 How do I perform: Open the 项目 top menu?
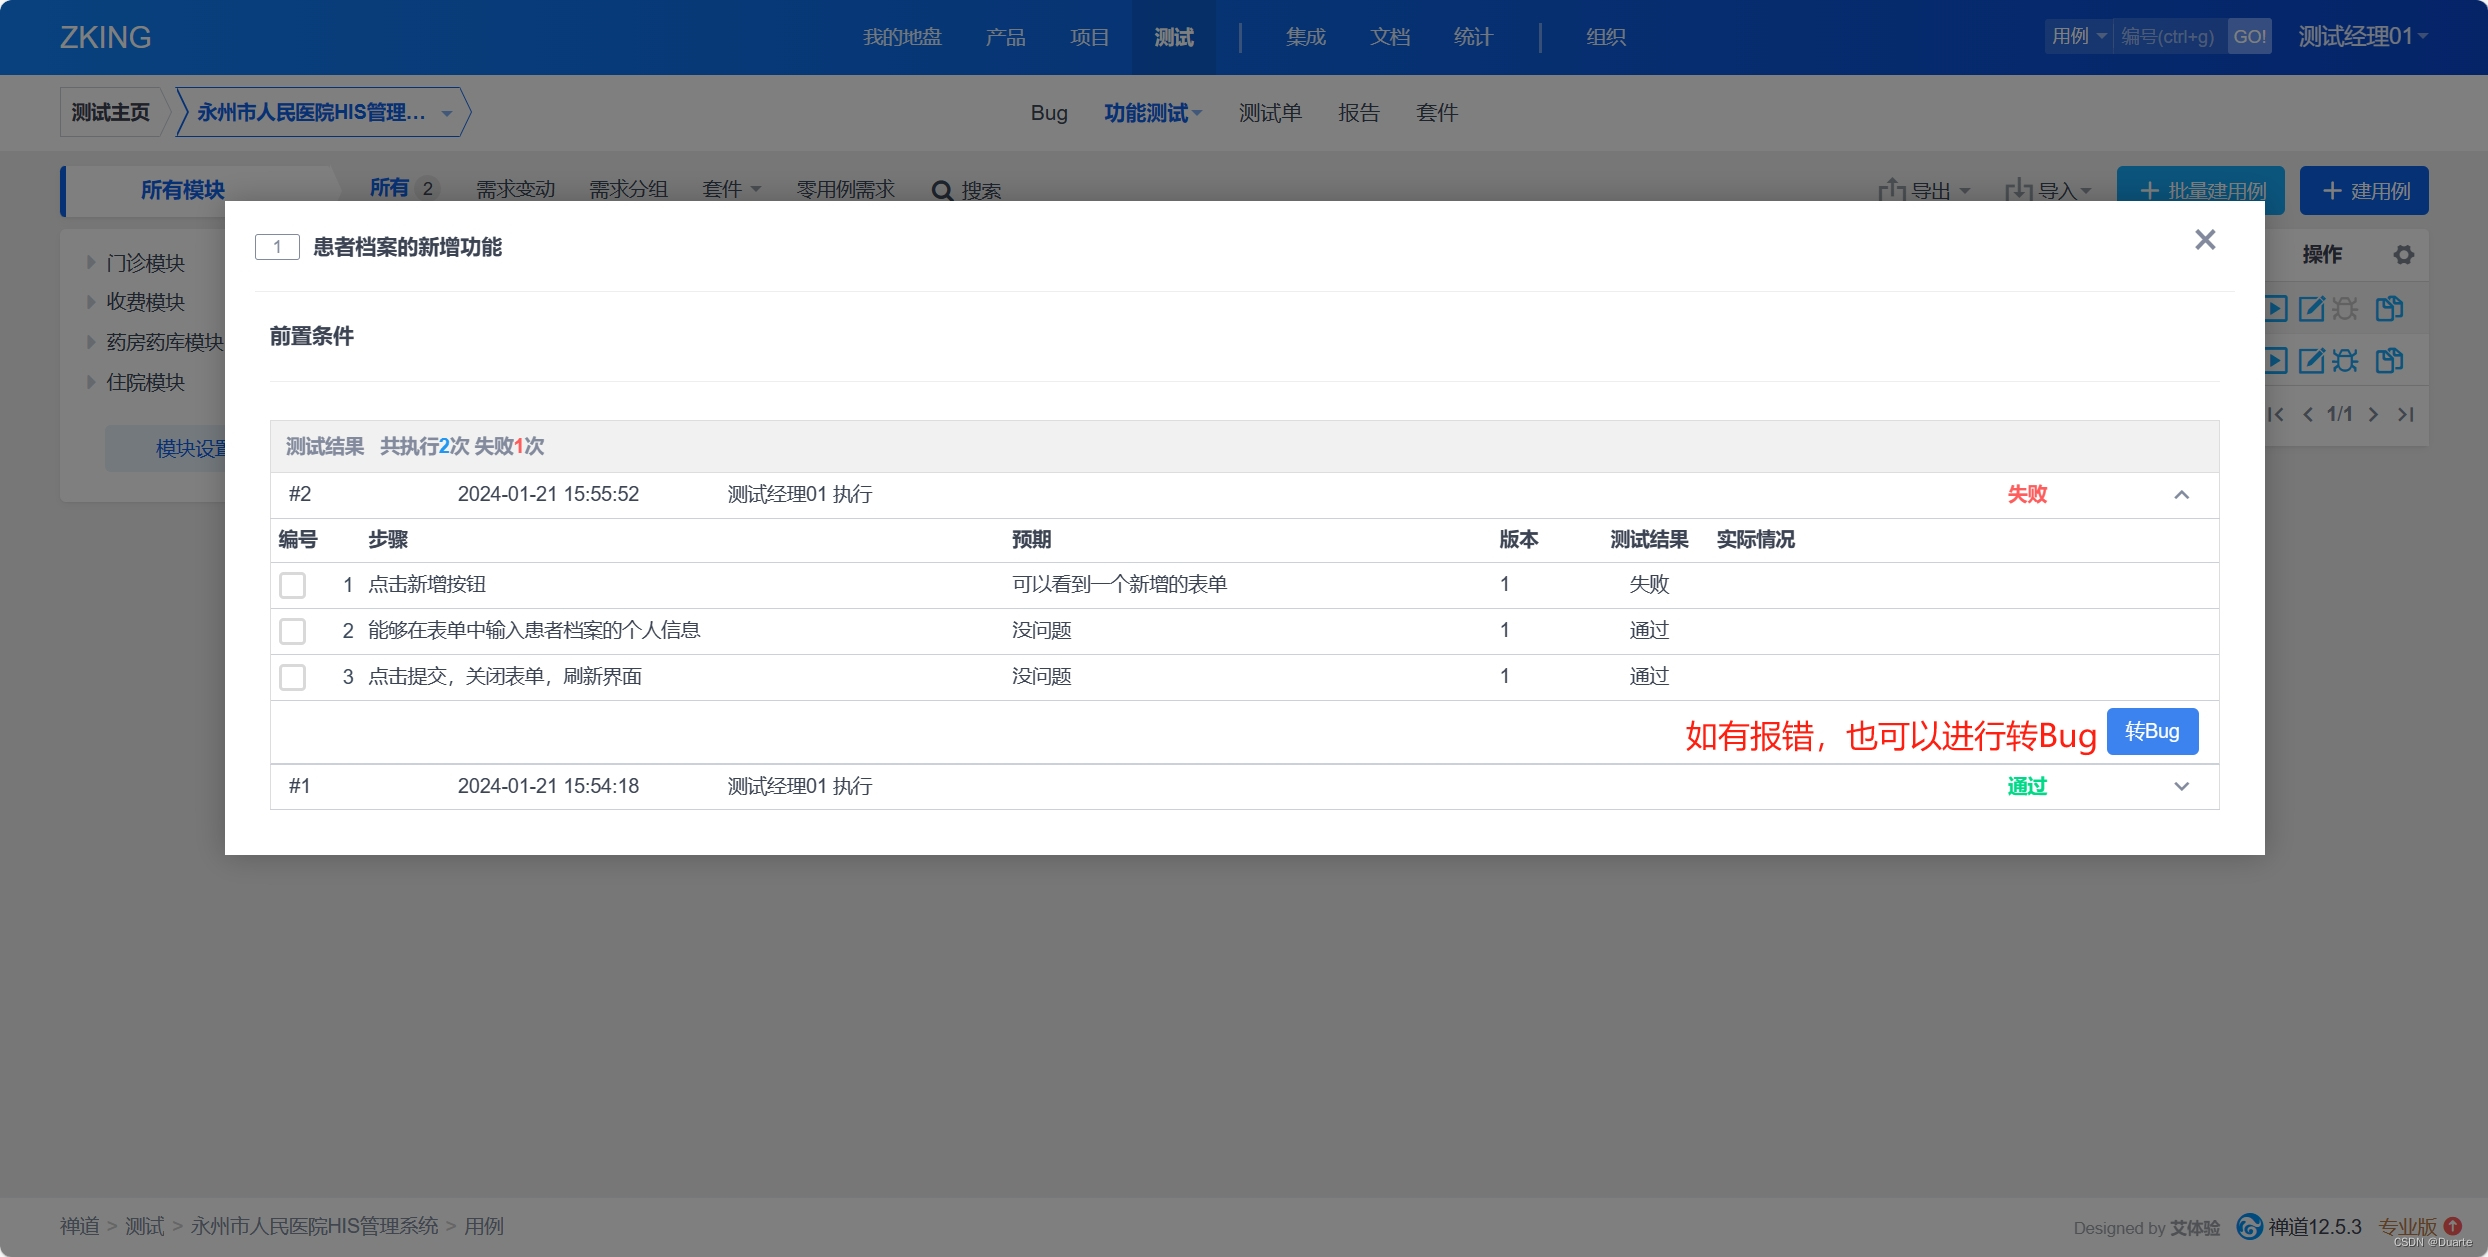tap(1089, 37)
